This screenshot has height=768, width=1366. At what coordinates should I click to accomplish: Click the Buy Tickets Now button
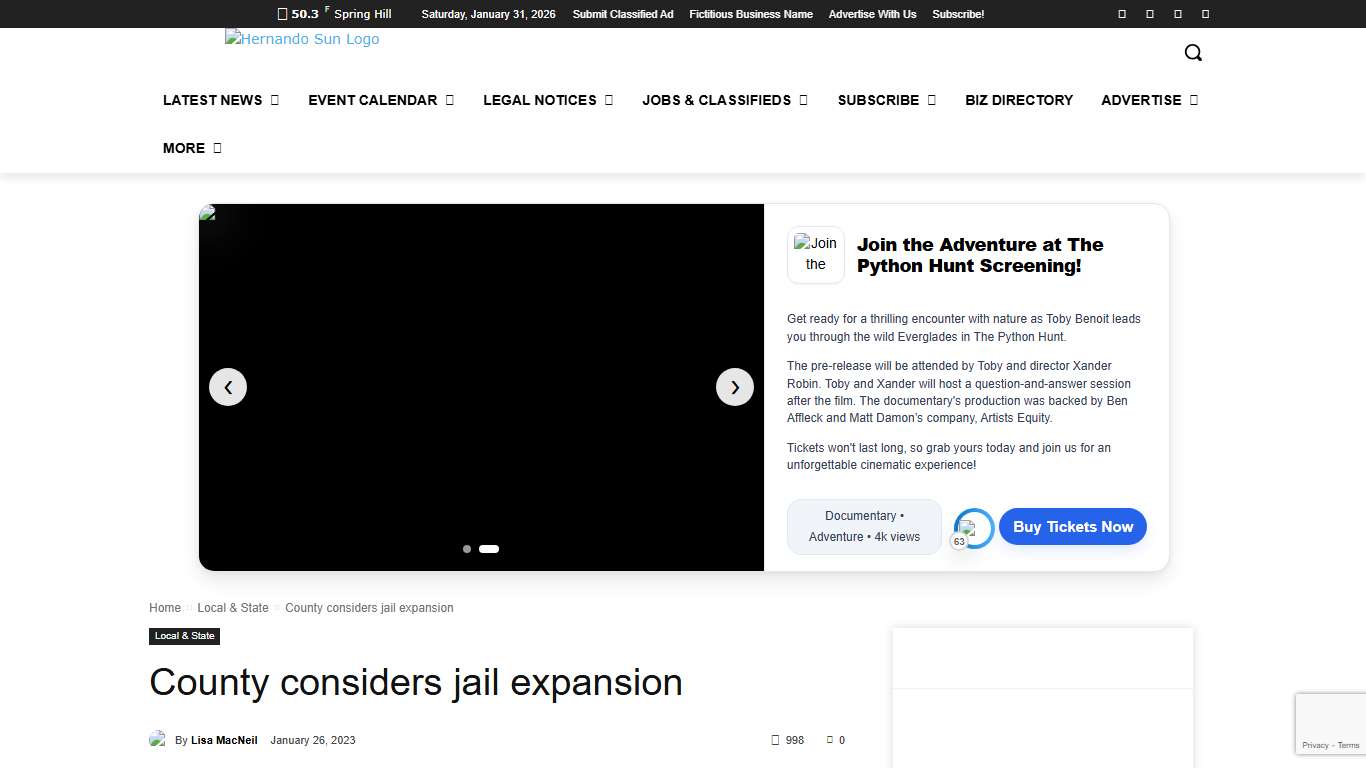pyautogui.click(x=1072, y=527)
